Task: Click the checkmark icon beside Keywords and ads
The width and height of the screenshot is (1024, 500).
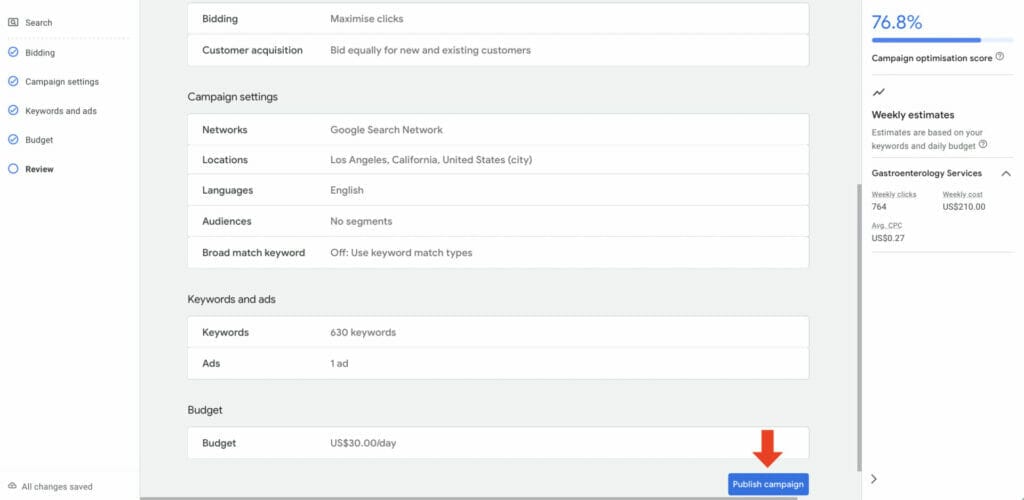Action: [x=13, y=111]
